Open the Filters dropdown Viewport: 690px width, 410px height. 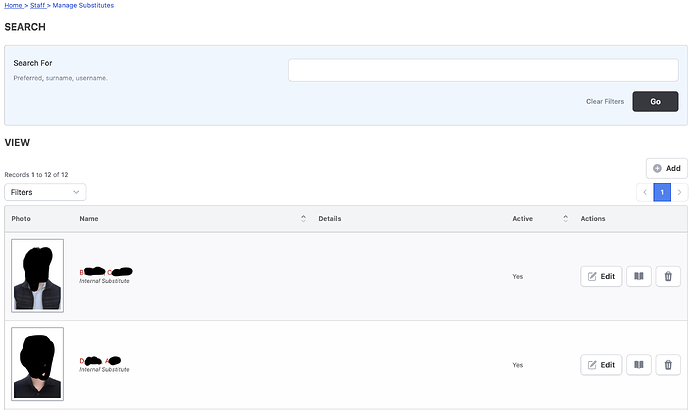pos(45,192)
